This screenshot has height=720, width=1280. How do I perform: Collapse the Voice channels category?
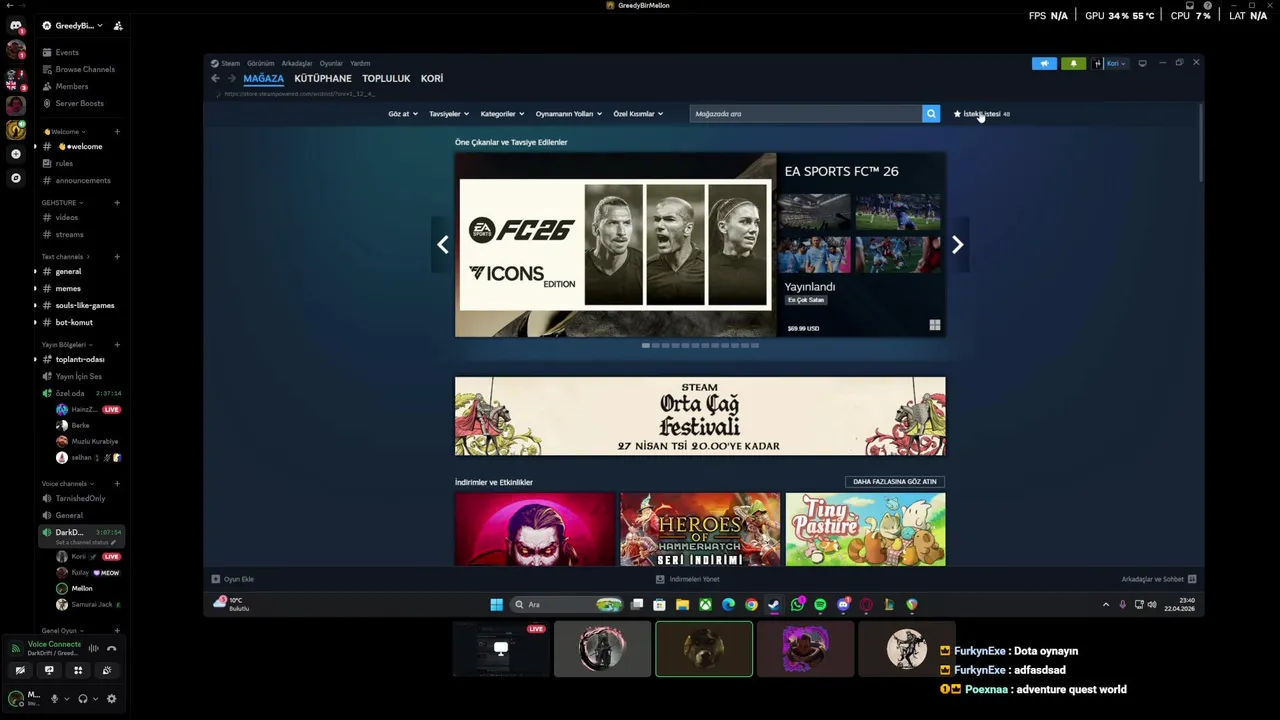point(67,484)
